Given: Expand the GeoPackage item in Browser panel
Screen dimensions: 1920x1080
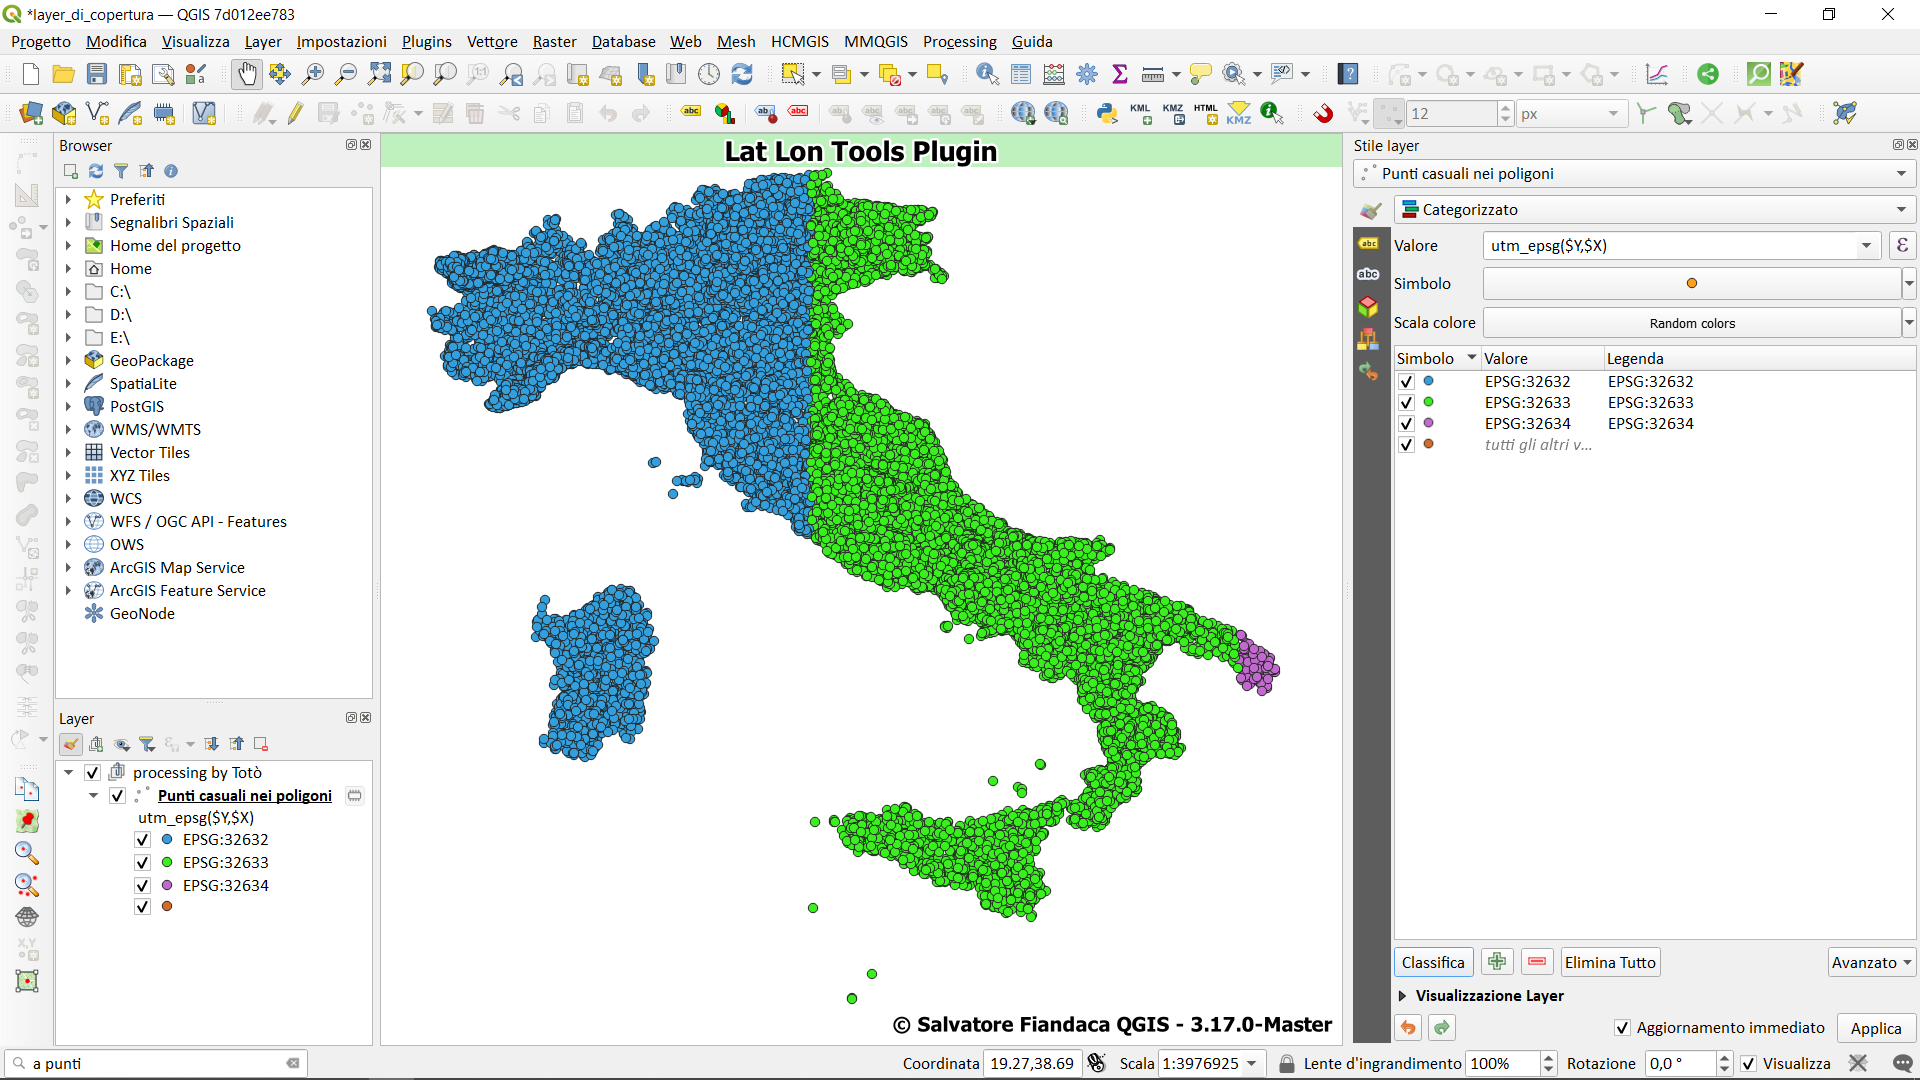Looking at the screenshot, I should point(68,360).
